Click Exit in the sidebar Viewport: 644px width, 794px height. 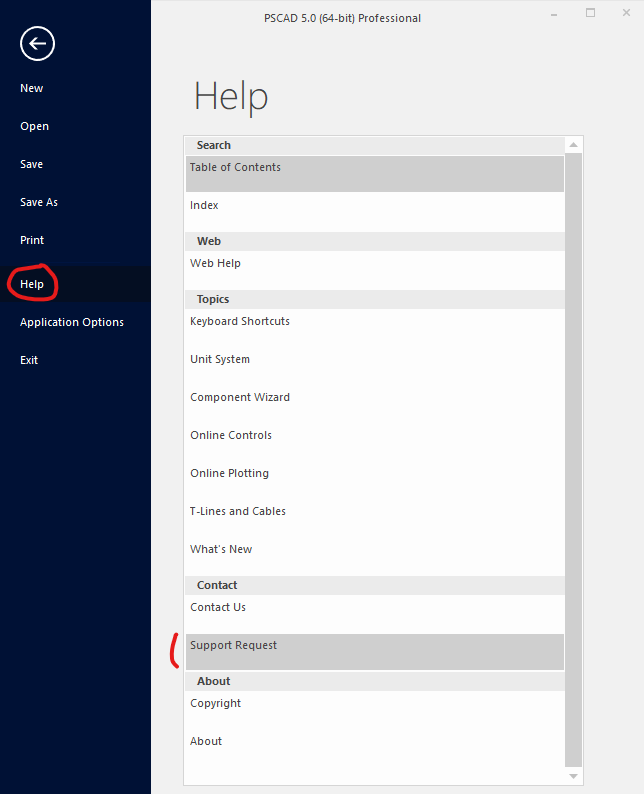(29, 360)
